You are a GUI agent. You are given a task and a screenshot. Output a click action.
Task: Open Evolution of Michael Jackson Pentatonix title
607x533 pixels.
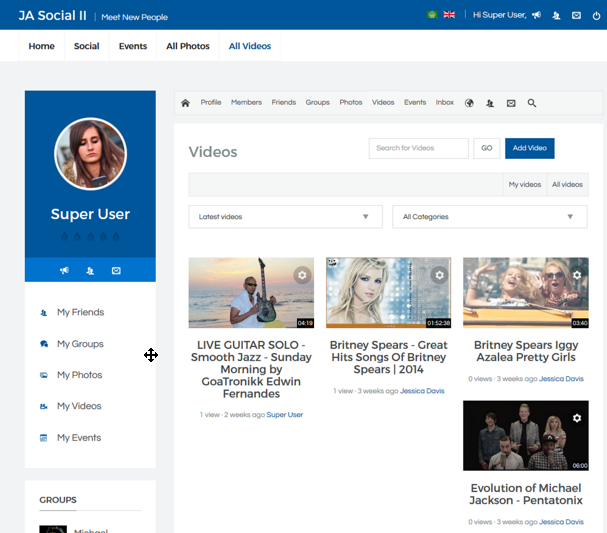(526, 494)
